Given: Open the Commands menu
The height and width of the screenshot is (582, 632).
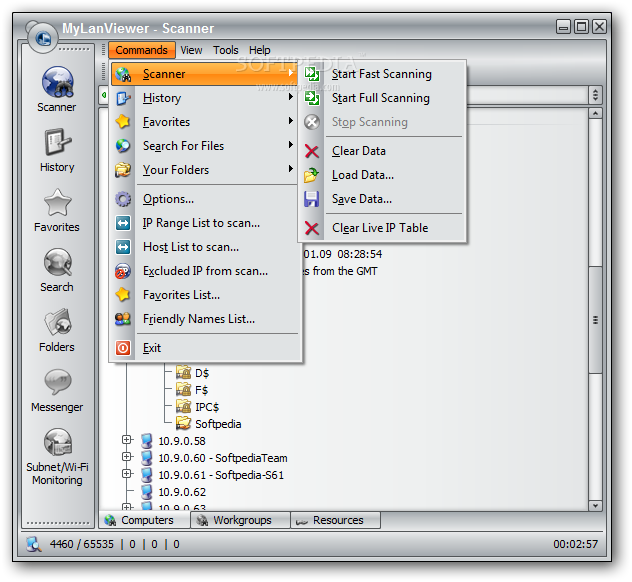Looking at the screenshot, I should coord(141,50).
